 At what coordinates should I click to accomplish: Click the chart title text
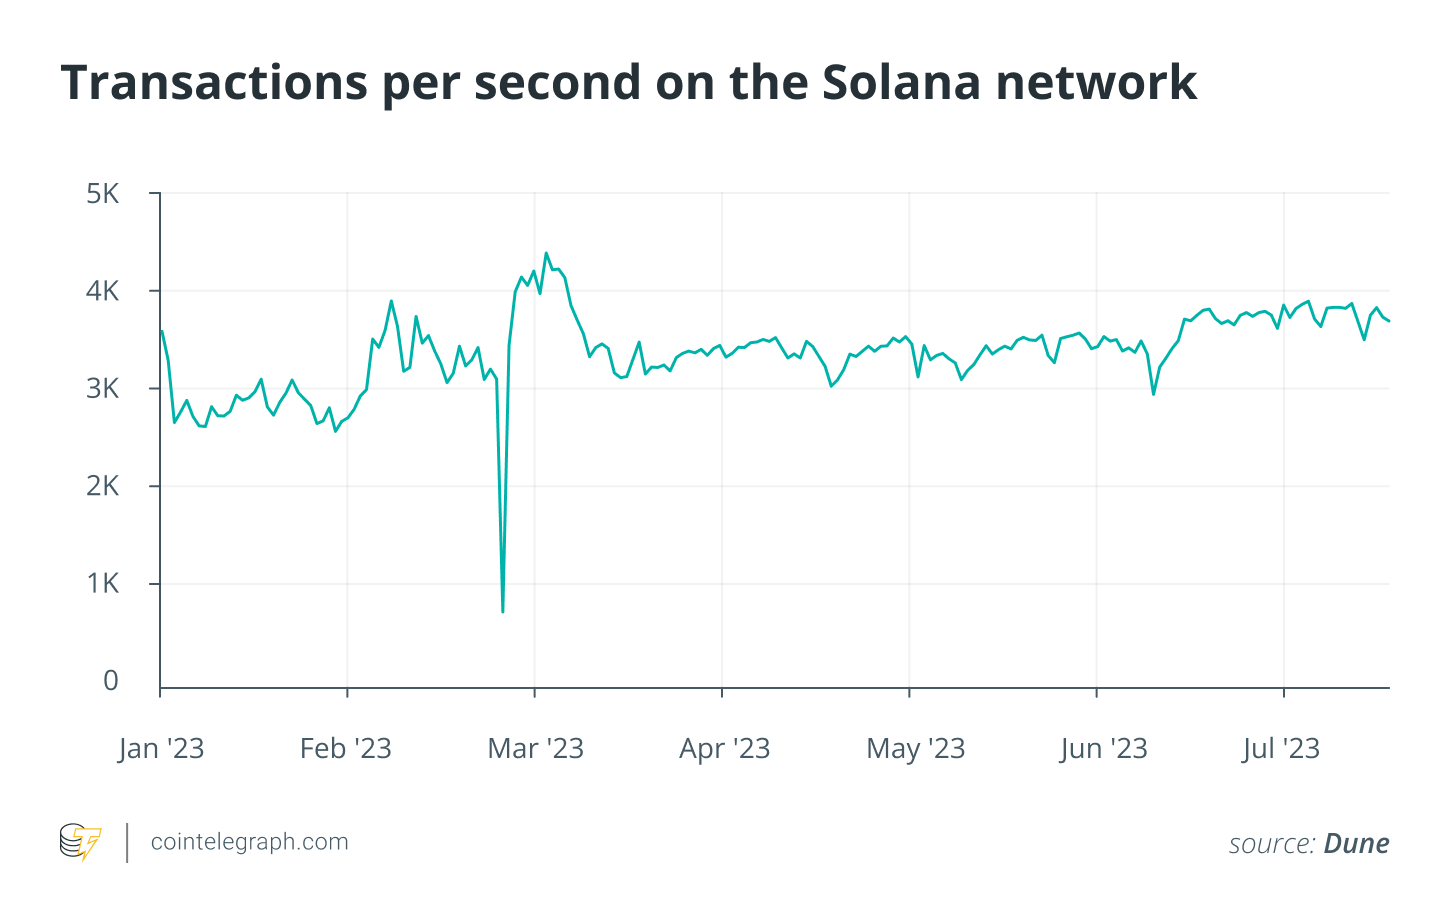tap(628, 83)
